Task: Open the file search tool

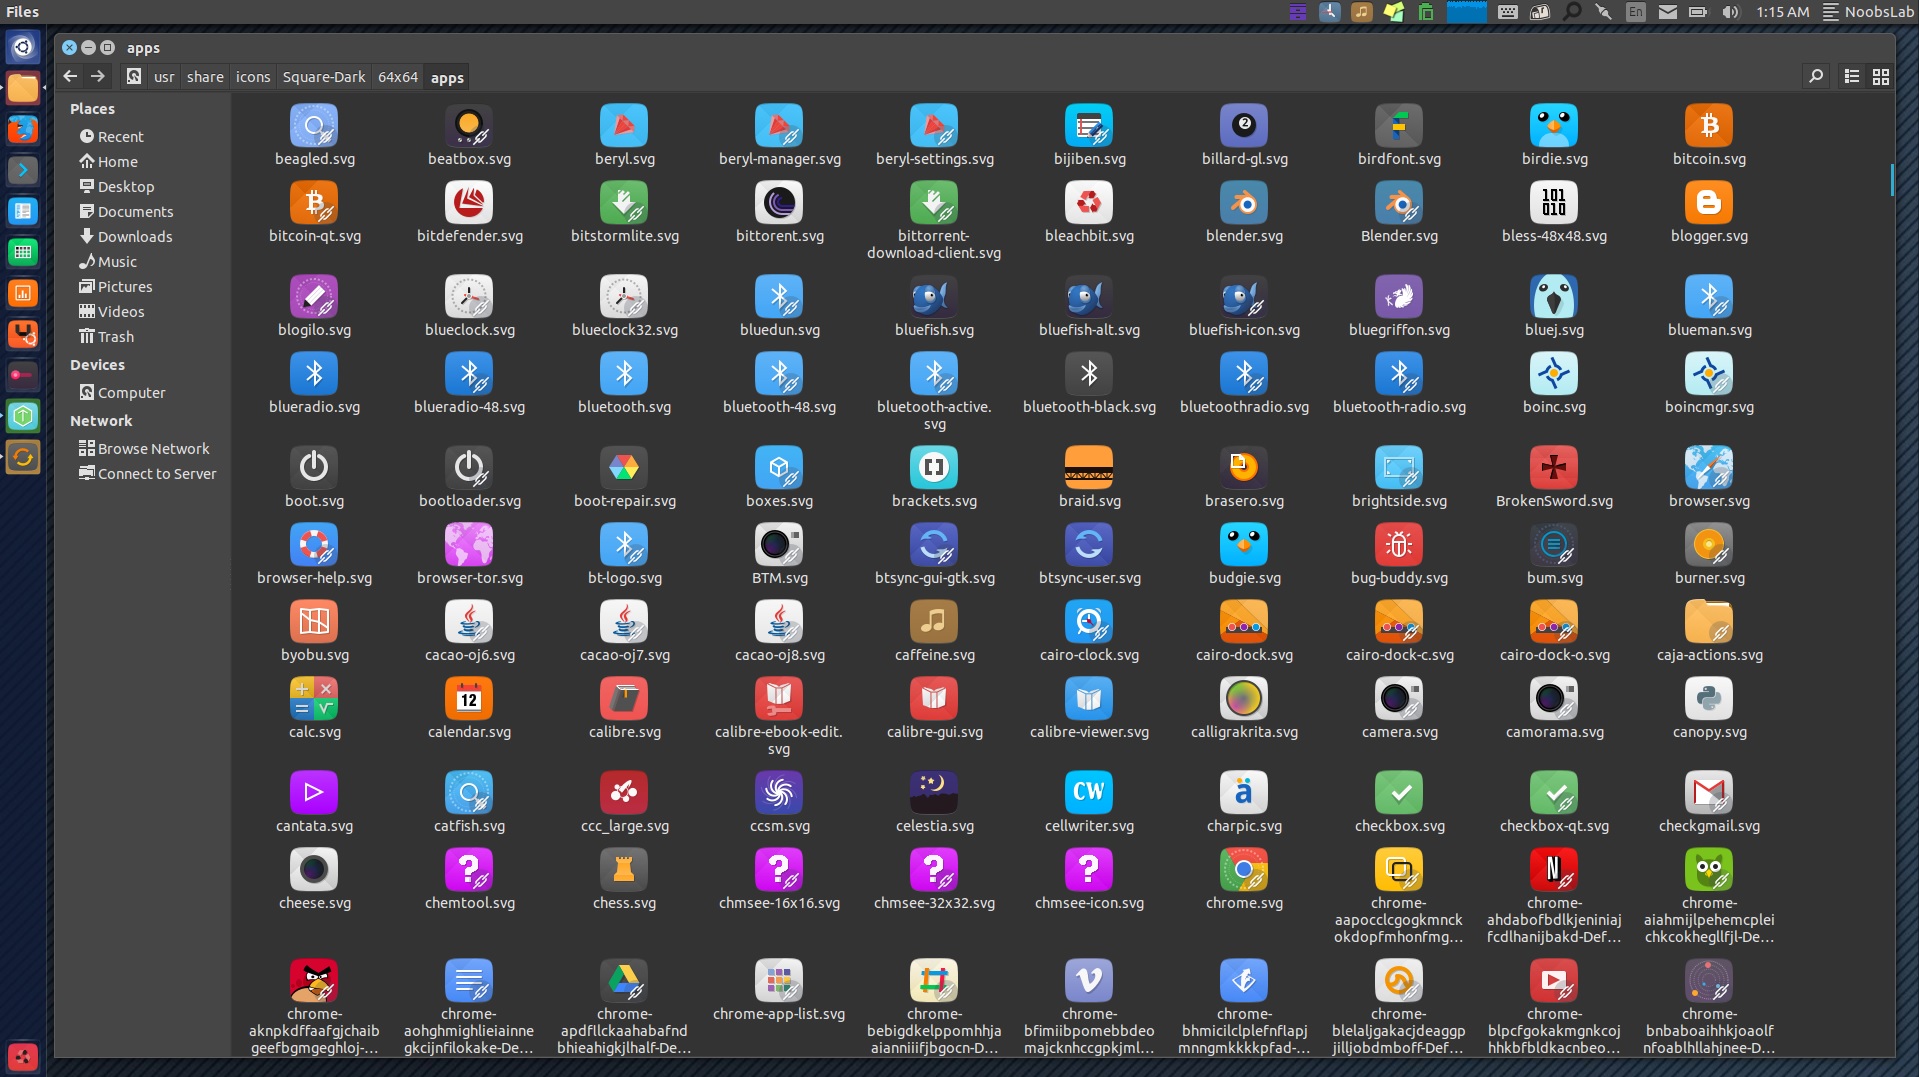Action: click(1816, 76)
